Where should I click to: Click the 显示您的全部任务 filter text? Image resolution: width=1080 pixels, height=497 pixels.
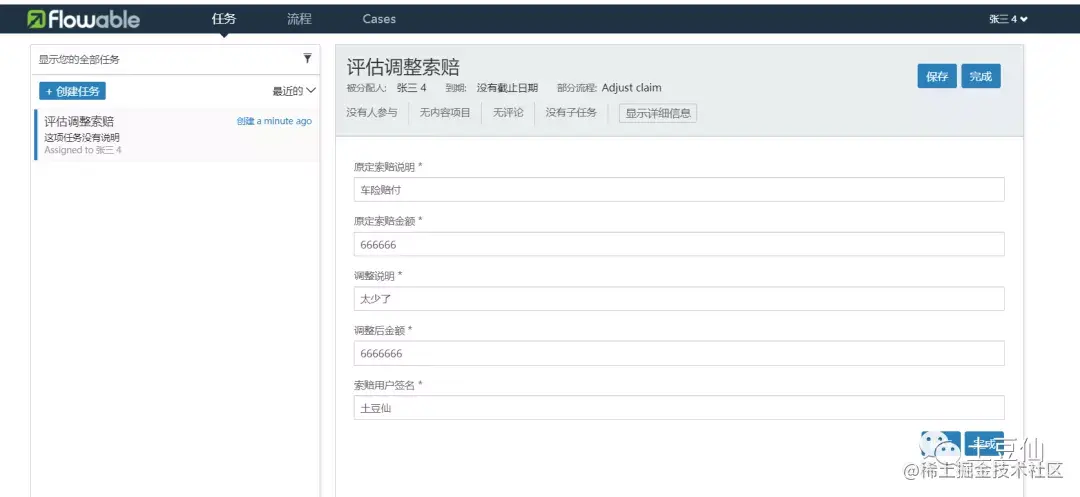[79, 60]
